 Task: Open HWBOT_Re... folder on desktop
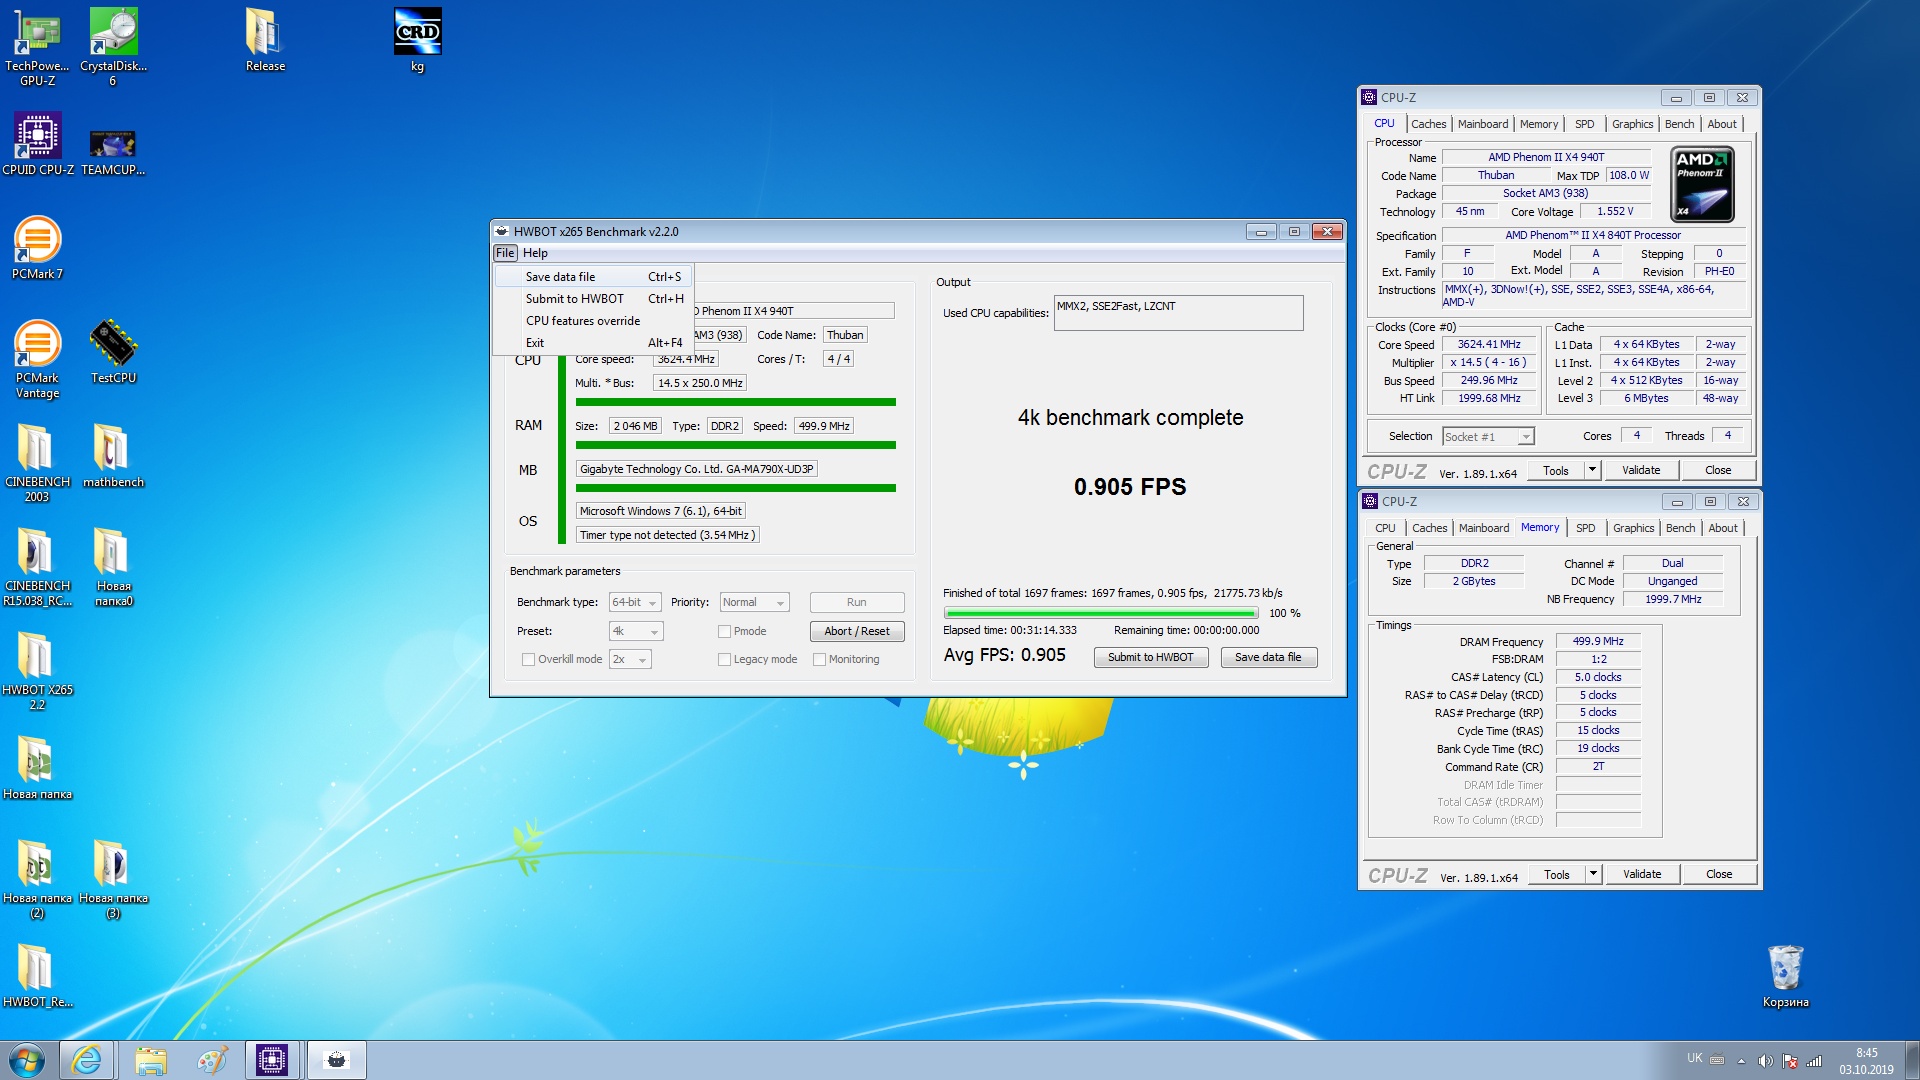tap(37, 976)
